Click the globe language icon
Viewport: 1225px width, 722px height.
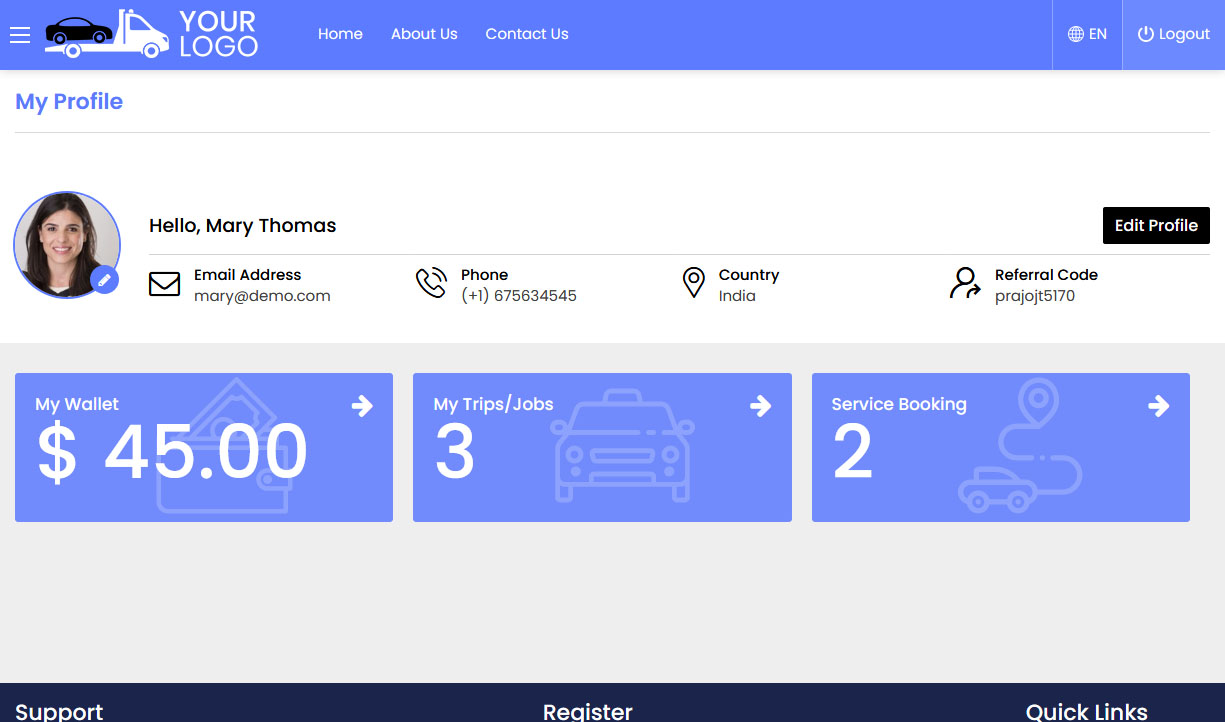click(1076, 34)
